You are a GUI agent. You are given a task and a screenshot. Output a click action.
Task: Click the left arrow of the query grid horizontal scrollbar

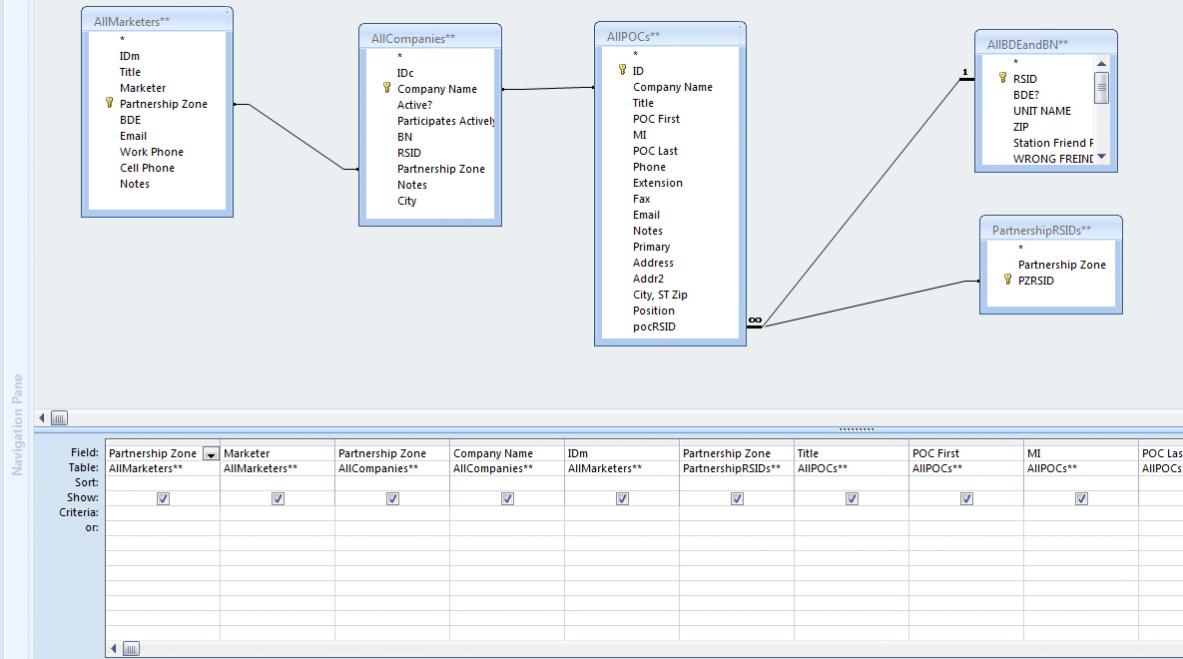113,648
